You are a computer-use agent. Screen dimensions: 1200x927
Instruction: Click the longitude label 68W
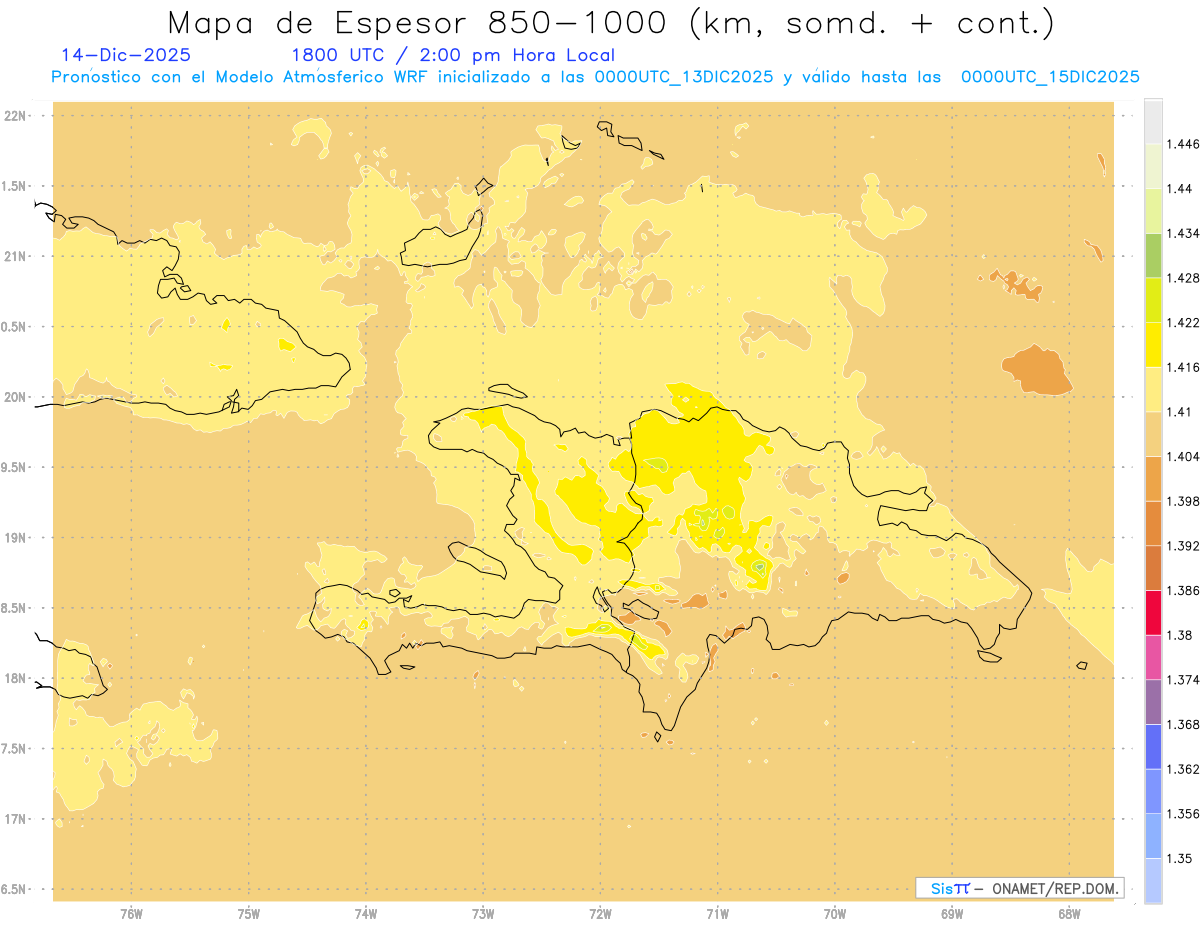1069,914
